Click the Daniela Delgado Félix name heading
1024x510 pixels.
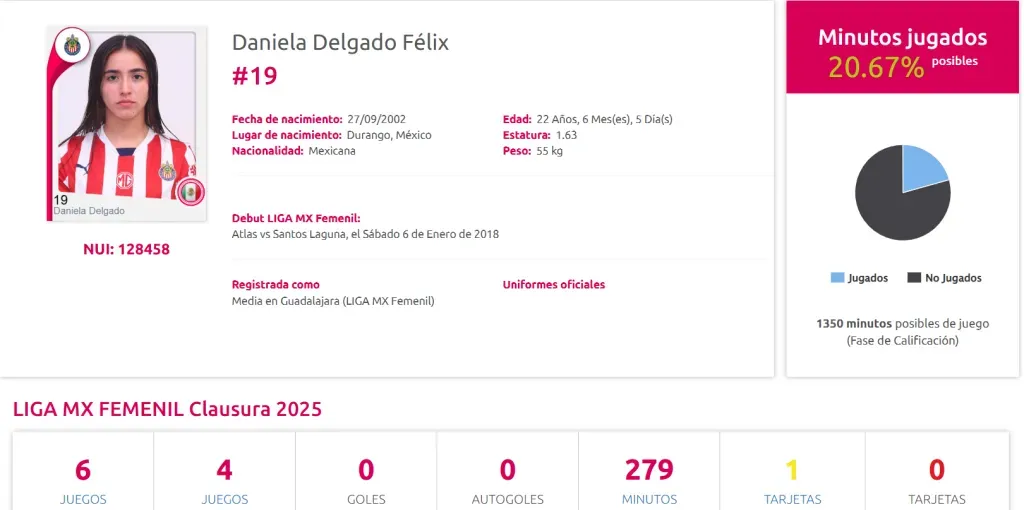coord(340,42)
